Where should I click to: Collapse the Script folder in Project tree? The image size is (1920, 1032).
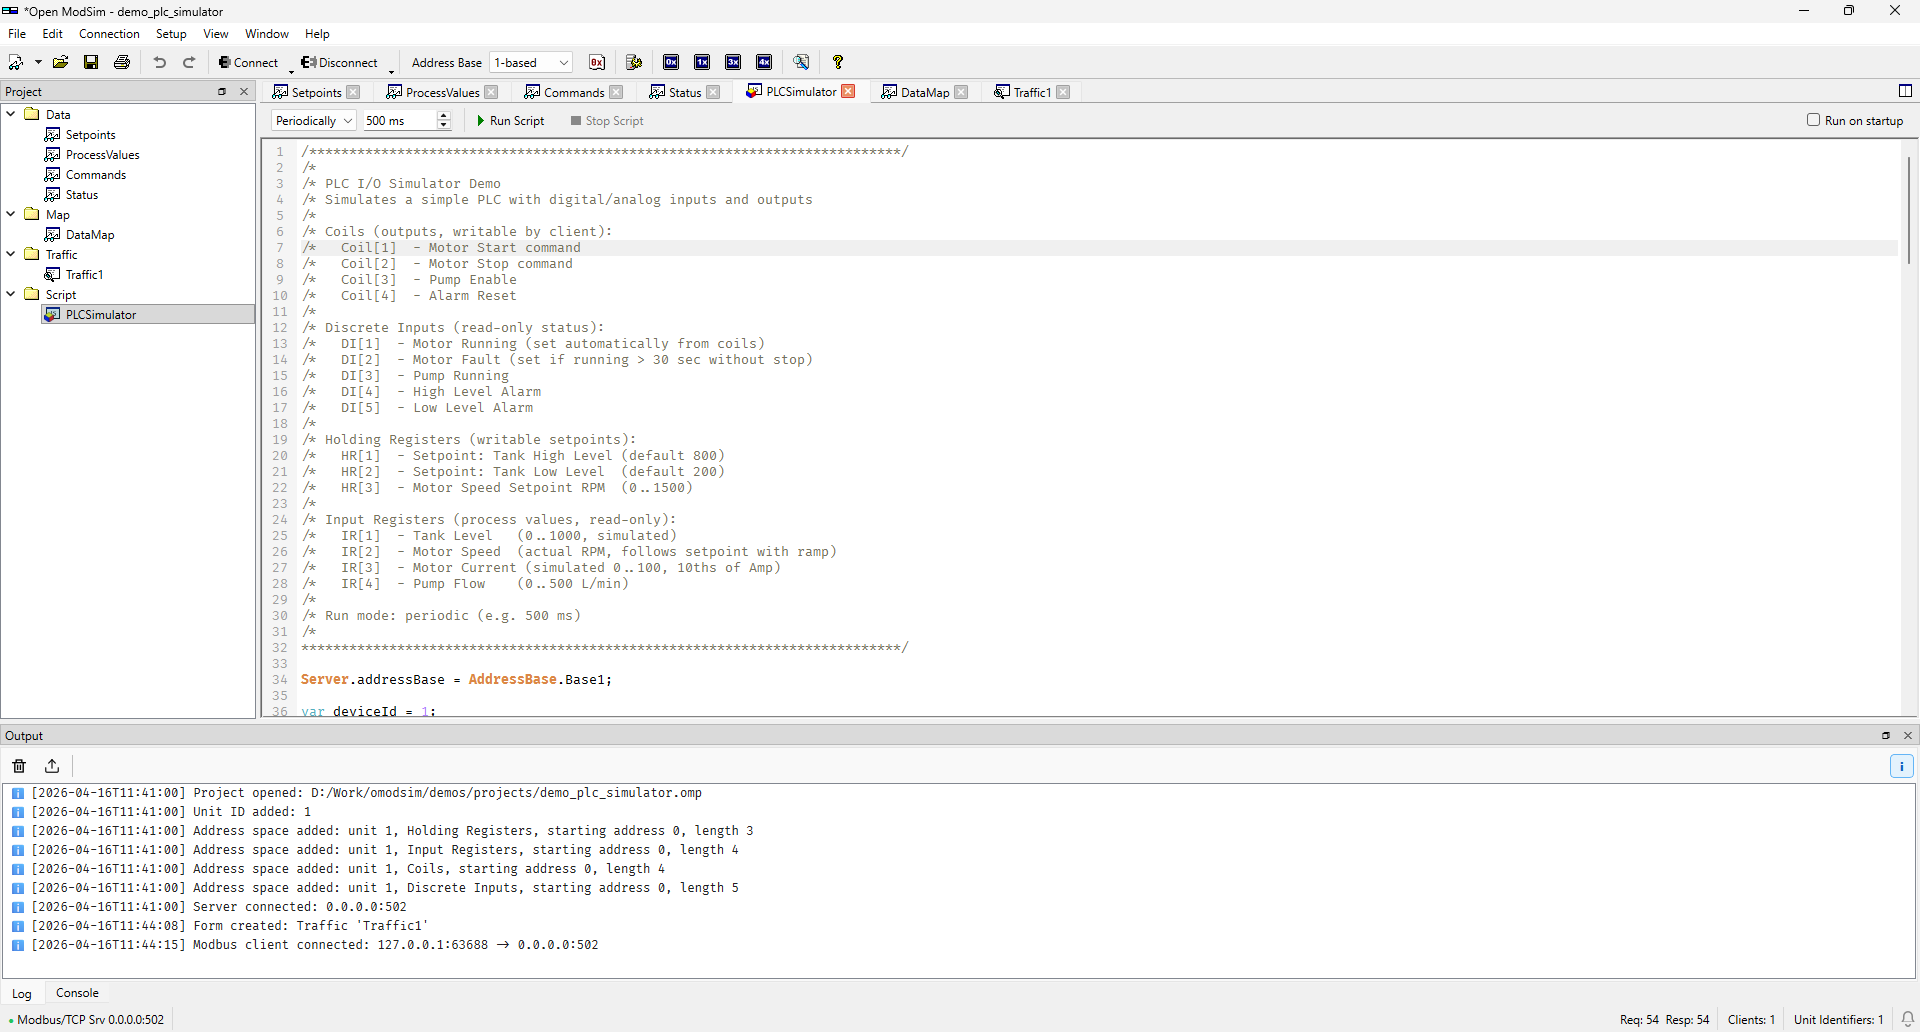[11, 294]
